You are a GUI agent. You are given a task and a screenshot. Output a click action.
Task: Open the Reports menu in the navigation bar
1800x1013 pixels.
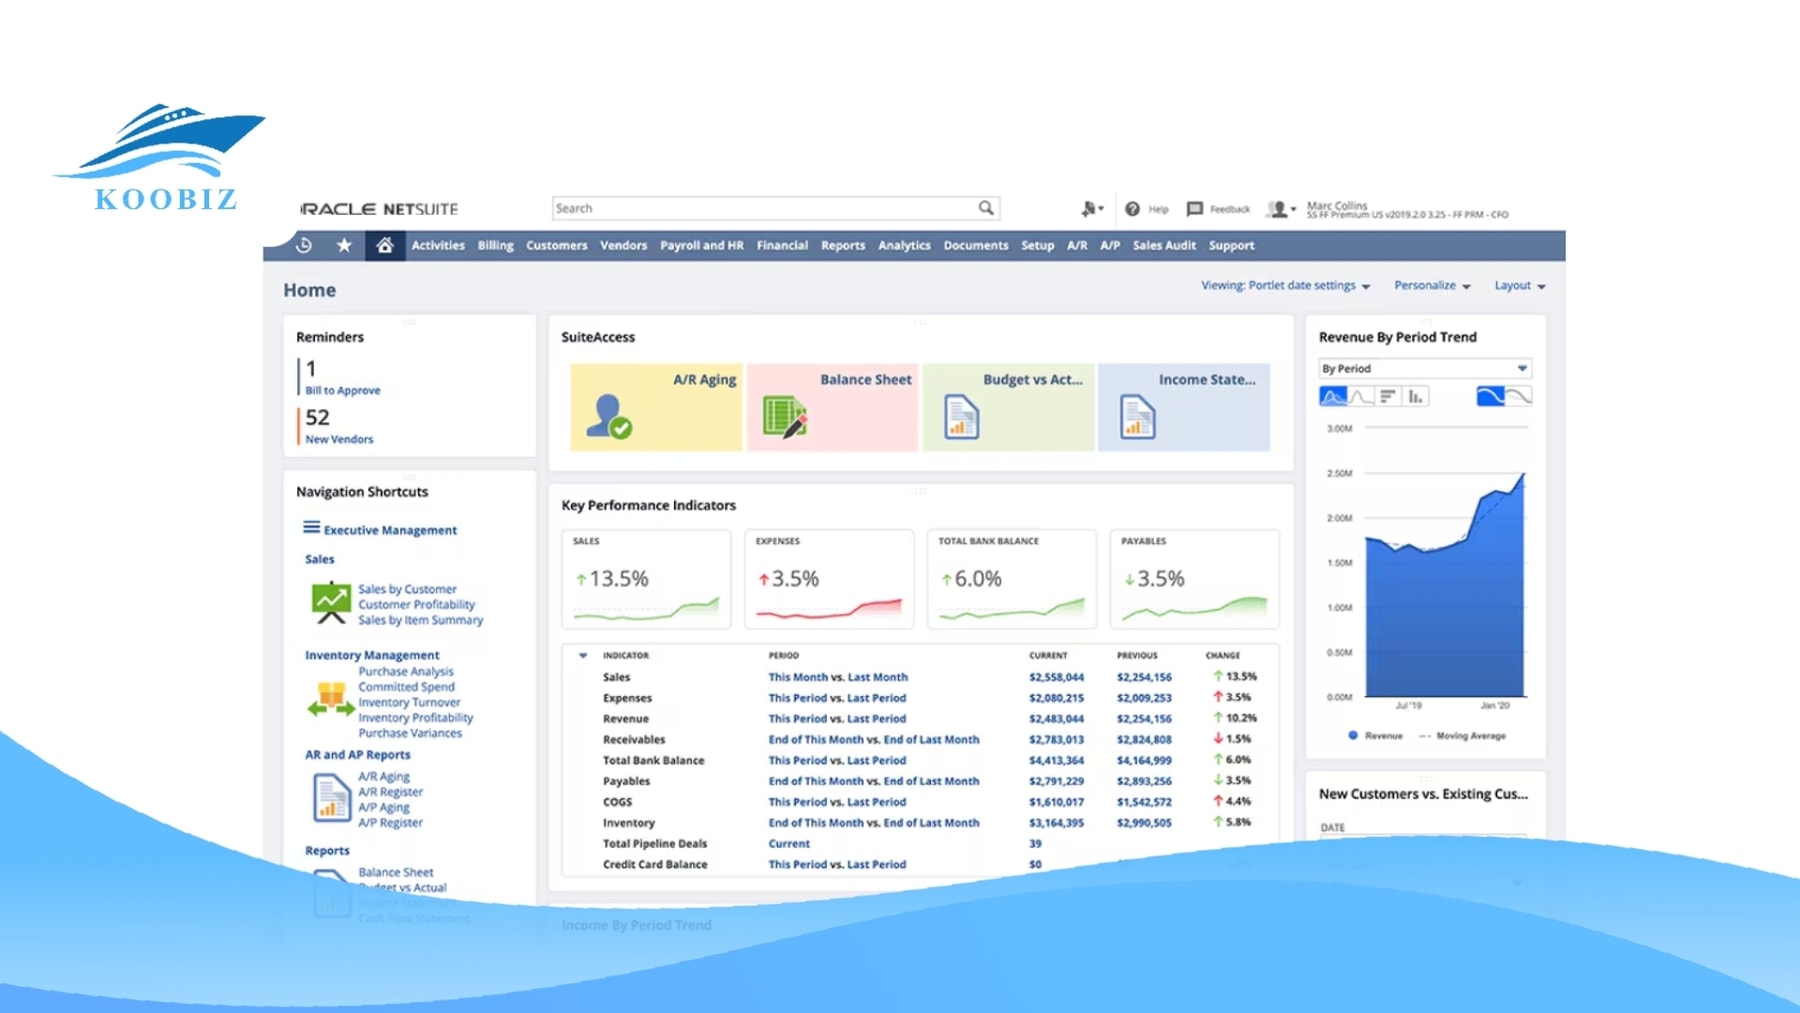842,245
